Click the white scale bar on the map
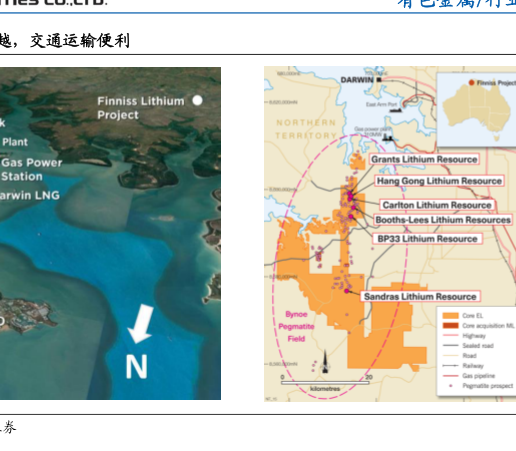This screenshot has height=451, width=516. pos(325,383)
